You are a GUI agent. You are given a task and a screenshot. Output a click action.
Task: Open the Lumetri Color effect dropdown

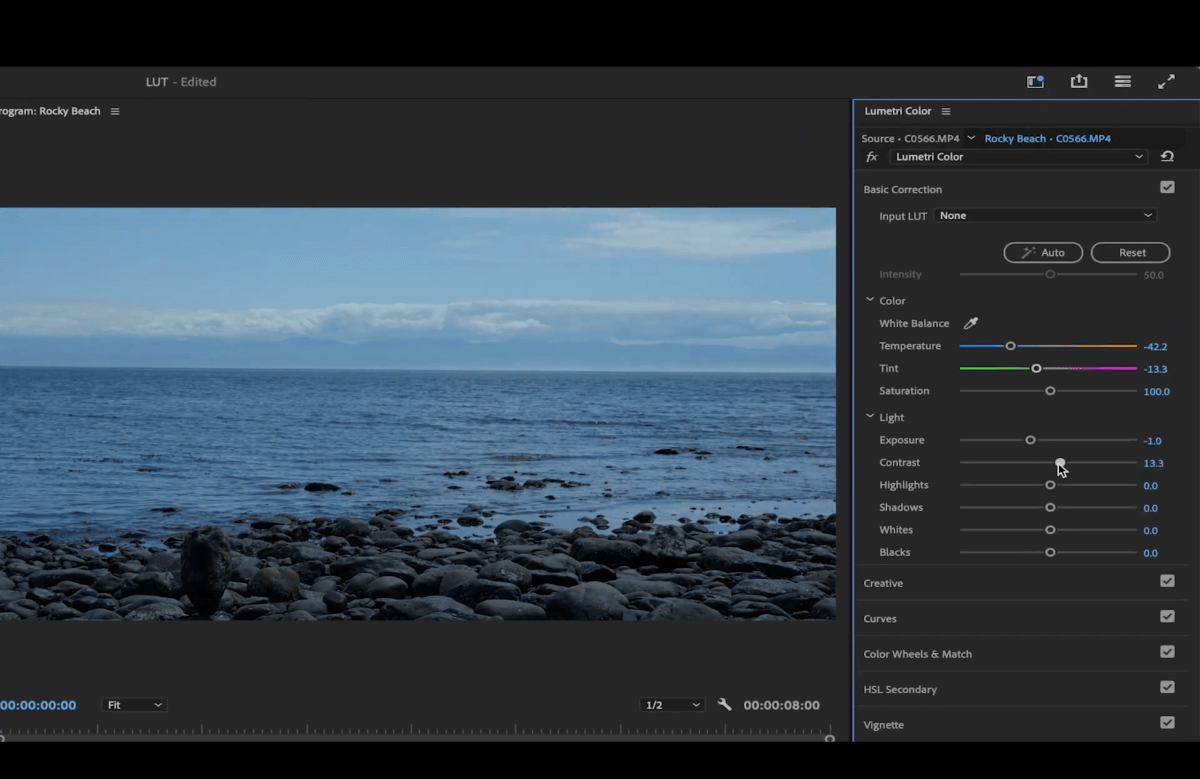pos(1018,157)
